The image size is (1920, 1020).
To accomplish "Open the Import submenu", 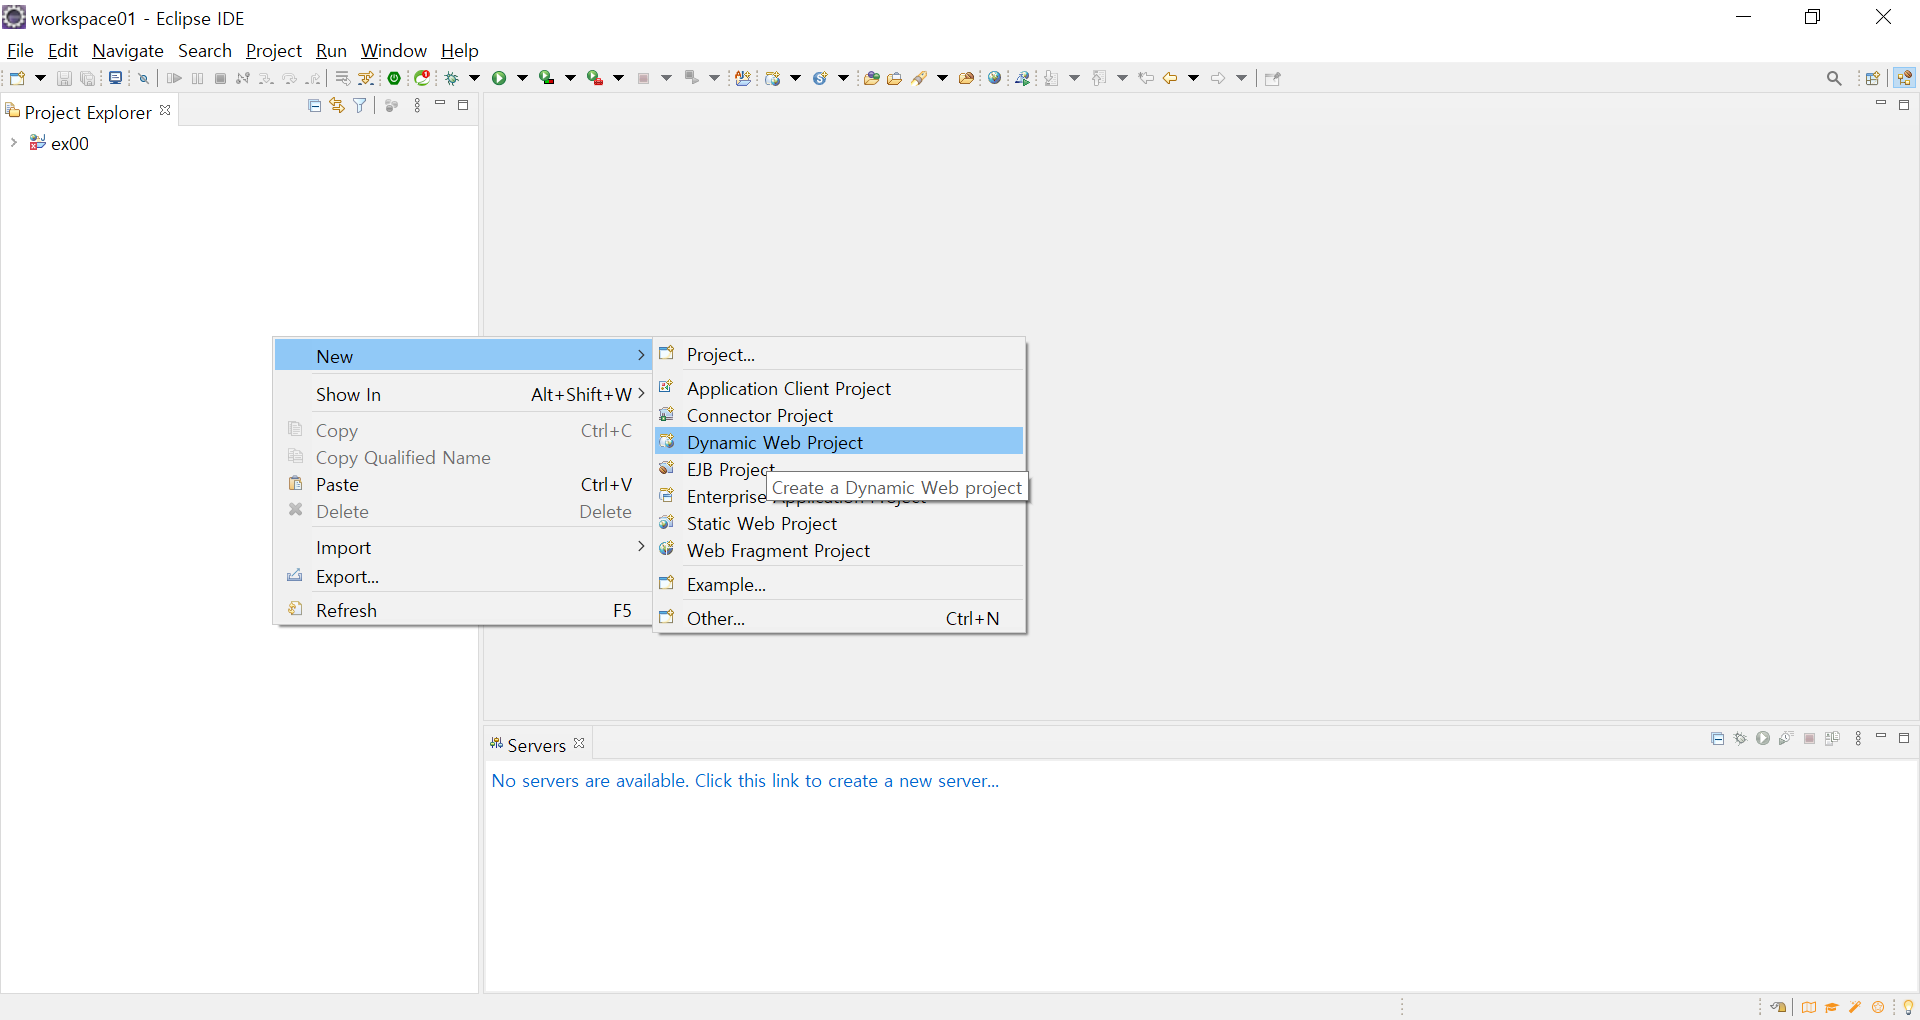I will click(x=463, y=547).
